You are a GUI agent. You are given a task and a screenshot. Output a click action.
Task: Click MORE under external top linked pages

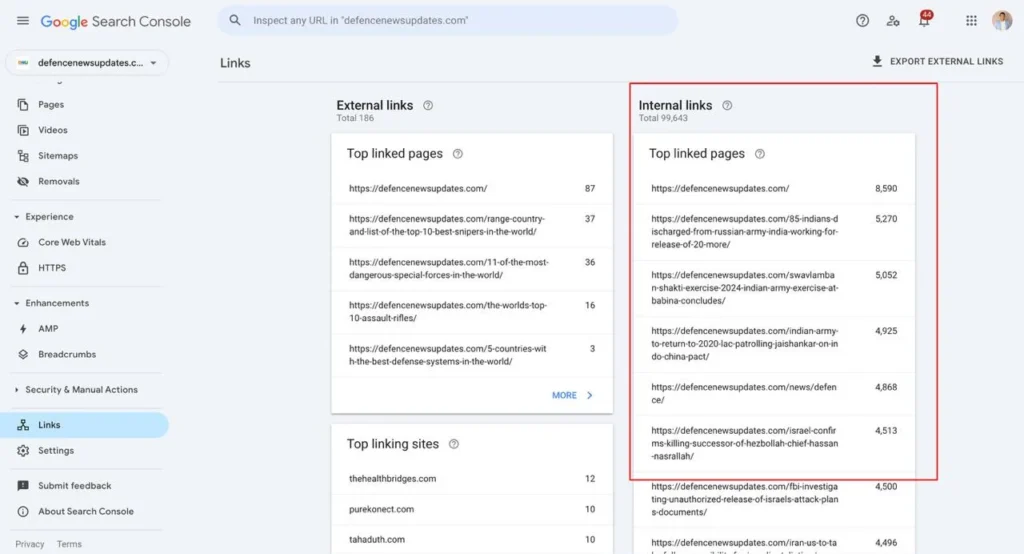pyautogui.click(x=572, y=395)
